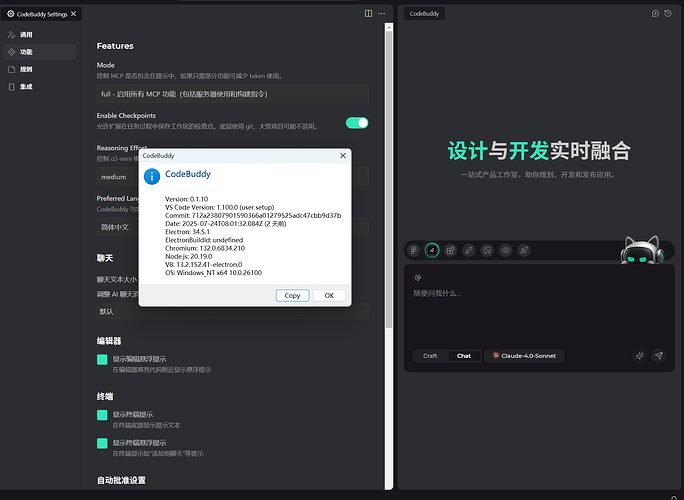The height and width of the screenshot is (500, 684).
Task: Click the settings page vertical scrollbar
Action: [x=389, y=179]
